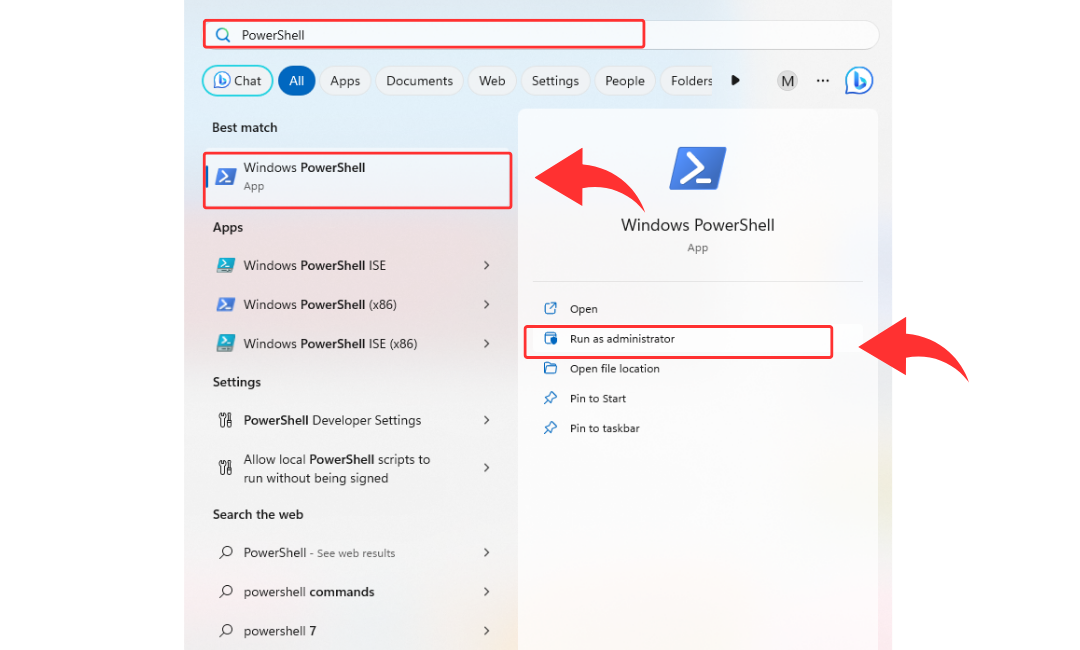The width and height of the screenshot is (1080, 650).
Task: Open the M user account avatar
Action: coord(788,81)
